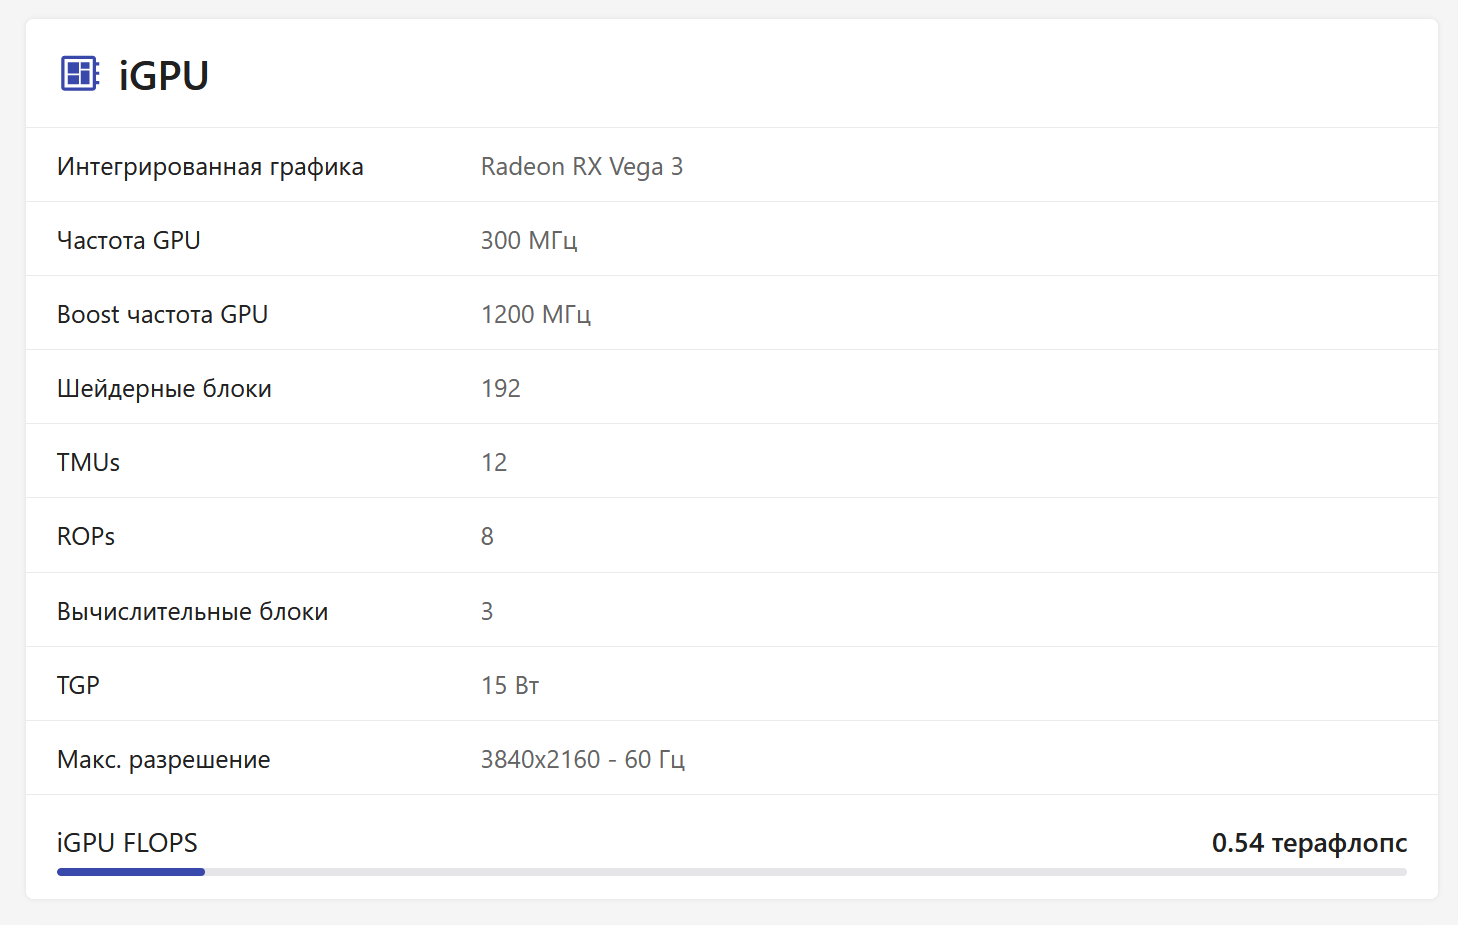Click the Шейдерные блоки label

click(x=164, y=388)
